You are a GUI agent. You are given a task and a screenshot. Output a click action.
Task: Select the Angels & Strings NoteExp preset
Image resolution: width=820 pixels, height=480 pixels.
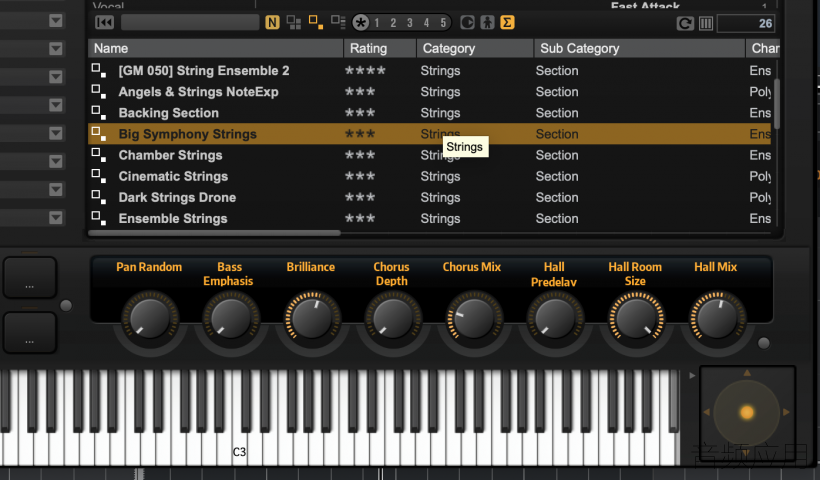pyautogui.click(x=198, y=92)
